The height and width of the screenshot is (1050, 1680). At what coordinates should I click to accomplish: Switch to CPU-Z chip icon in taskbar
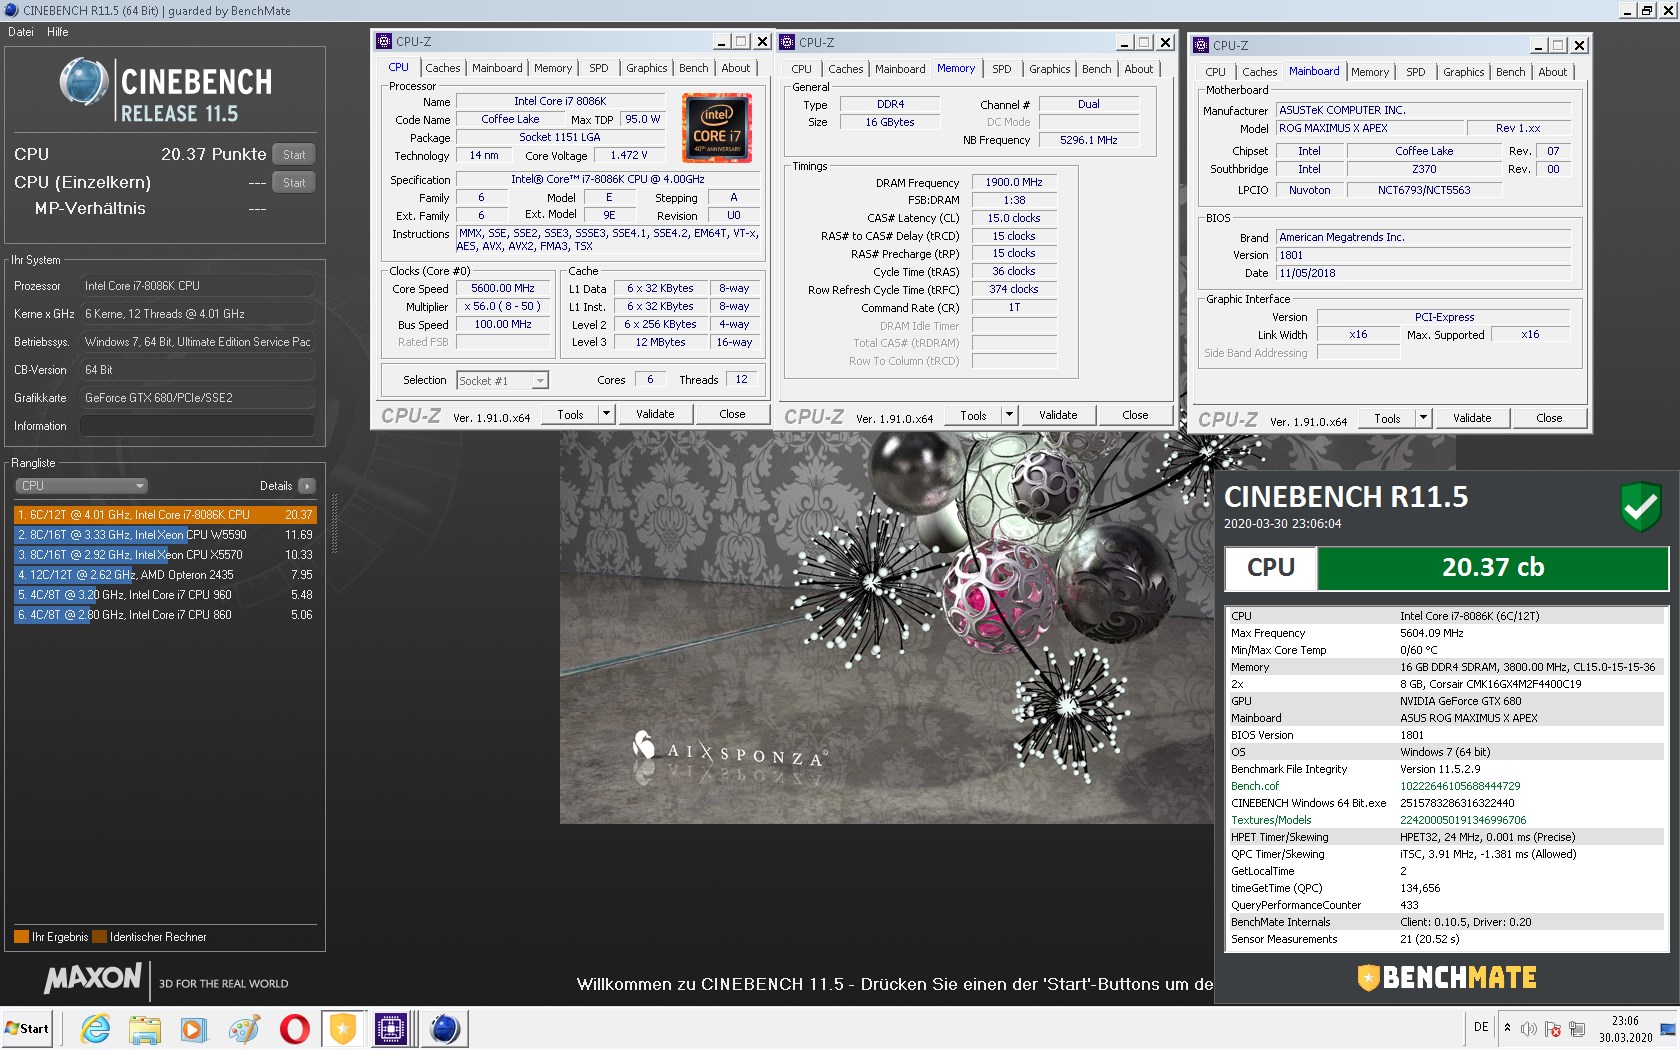[x=391, y=1028]
